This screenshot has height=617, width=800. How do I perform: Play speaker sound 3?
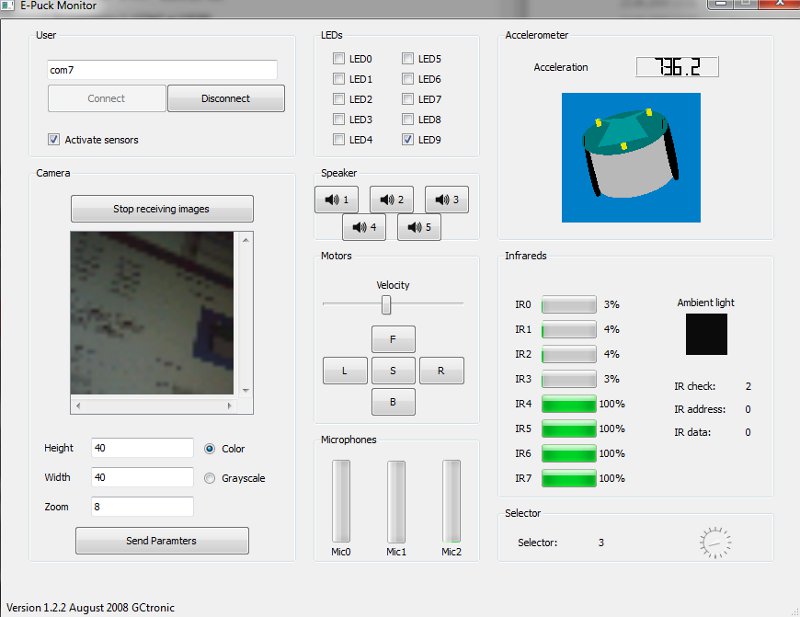pyautogui.click(x=446, y=200)
